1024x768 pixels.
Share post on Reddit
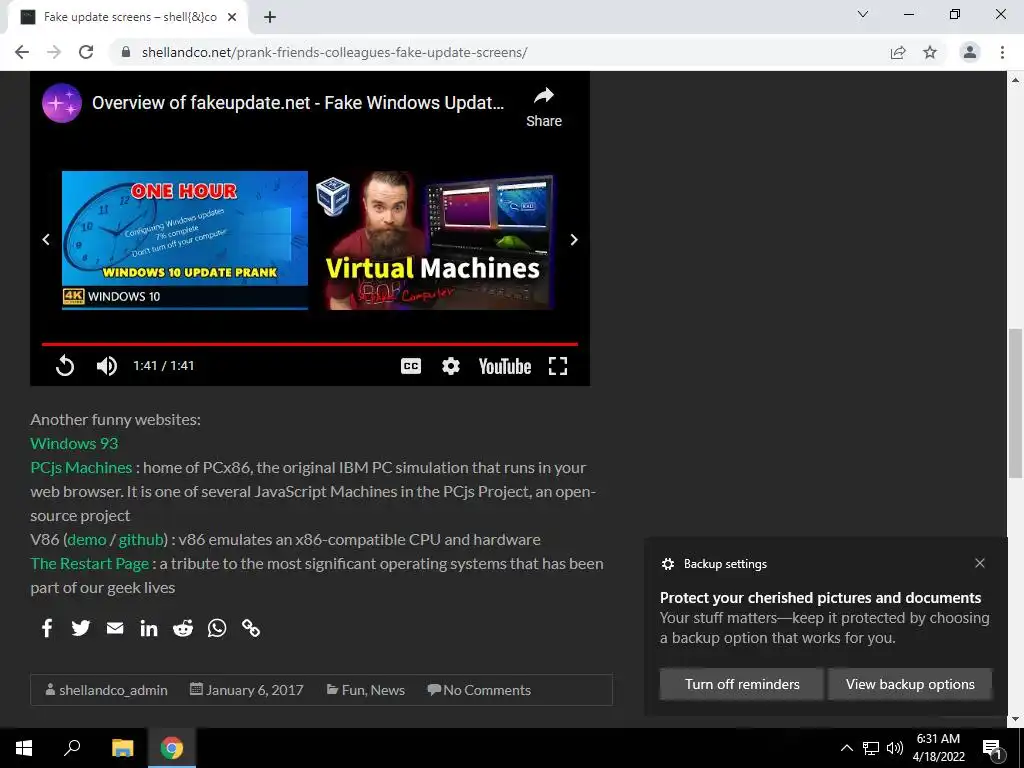pyautogui.click(x=183, y=628)
